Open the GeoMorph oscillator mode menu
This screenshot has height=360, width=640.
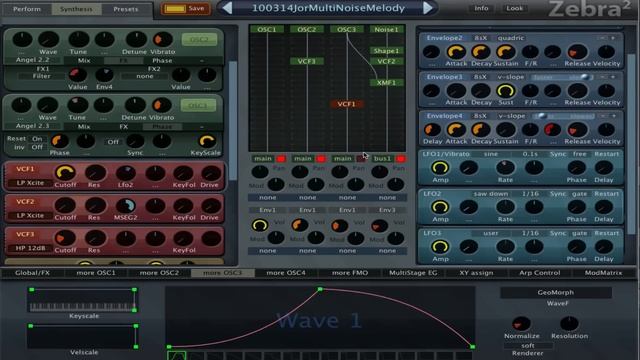(x=556, y=292)
